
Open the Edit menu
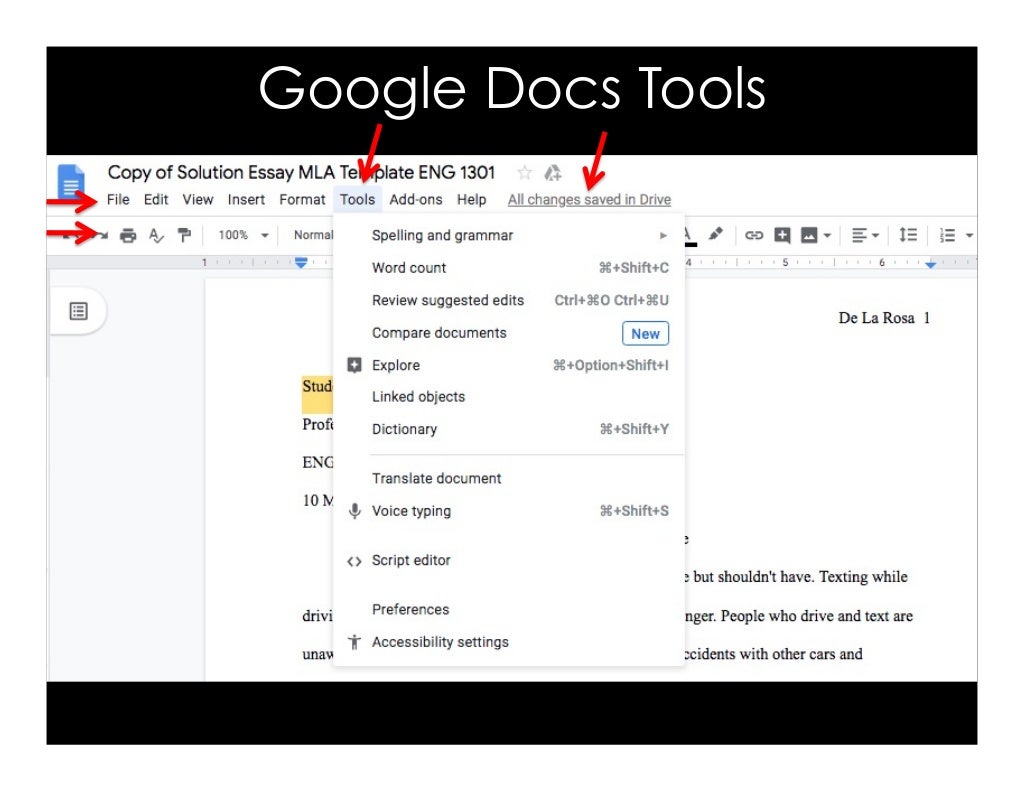point(156,199)
